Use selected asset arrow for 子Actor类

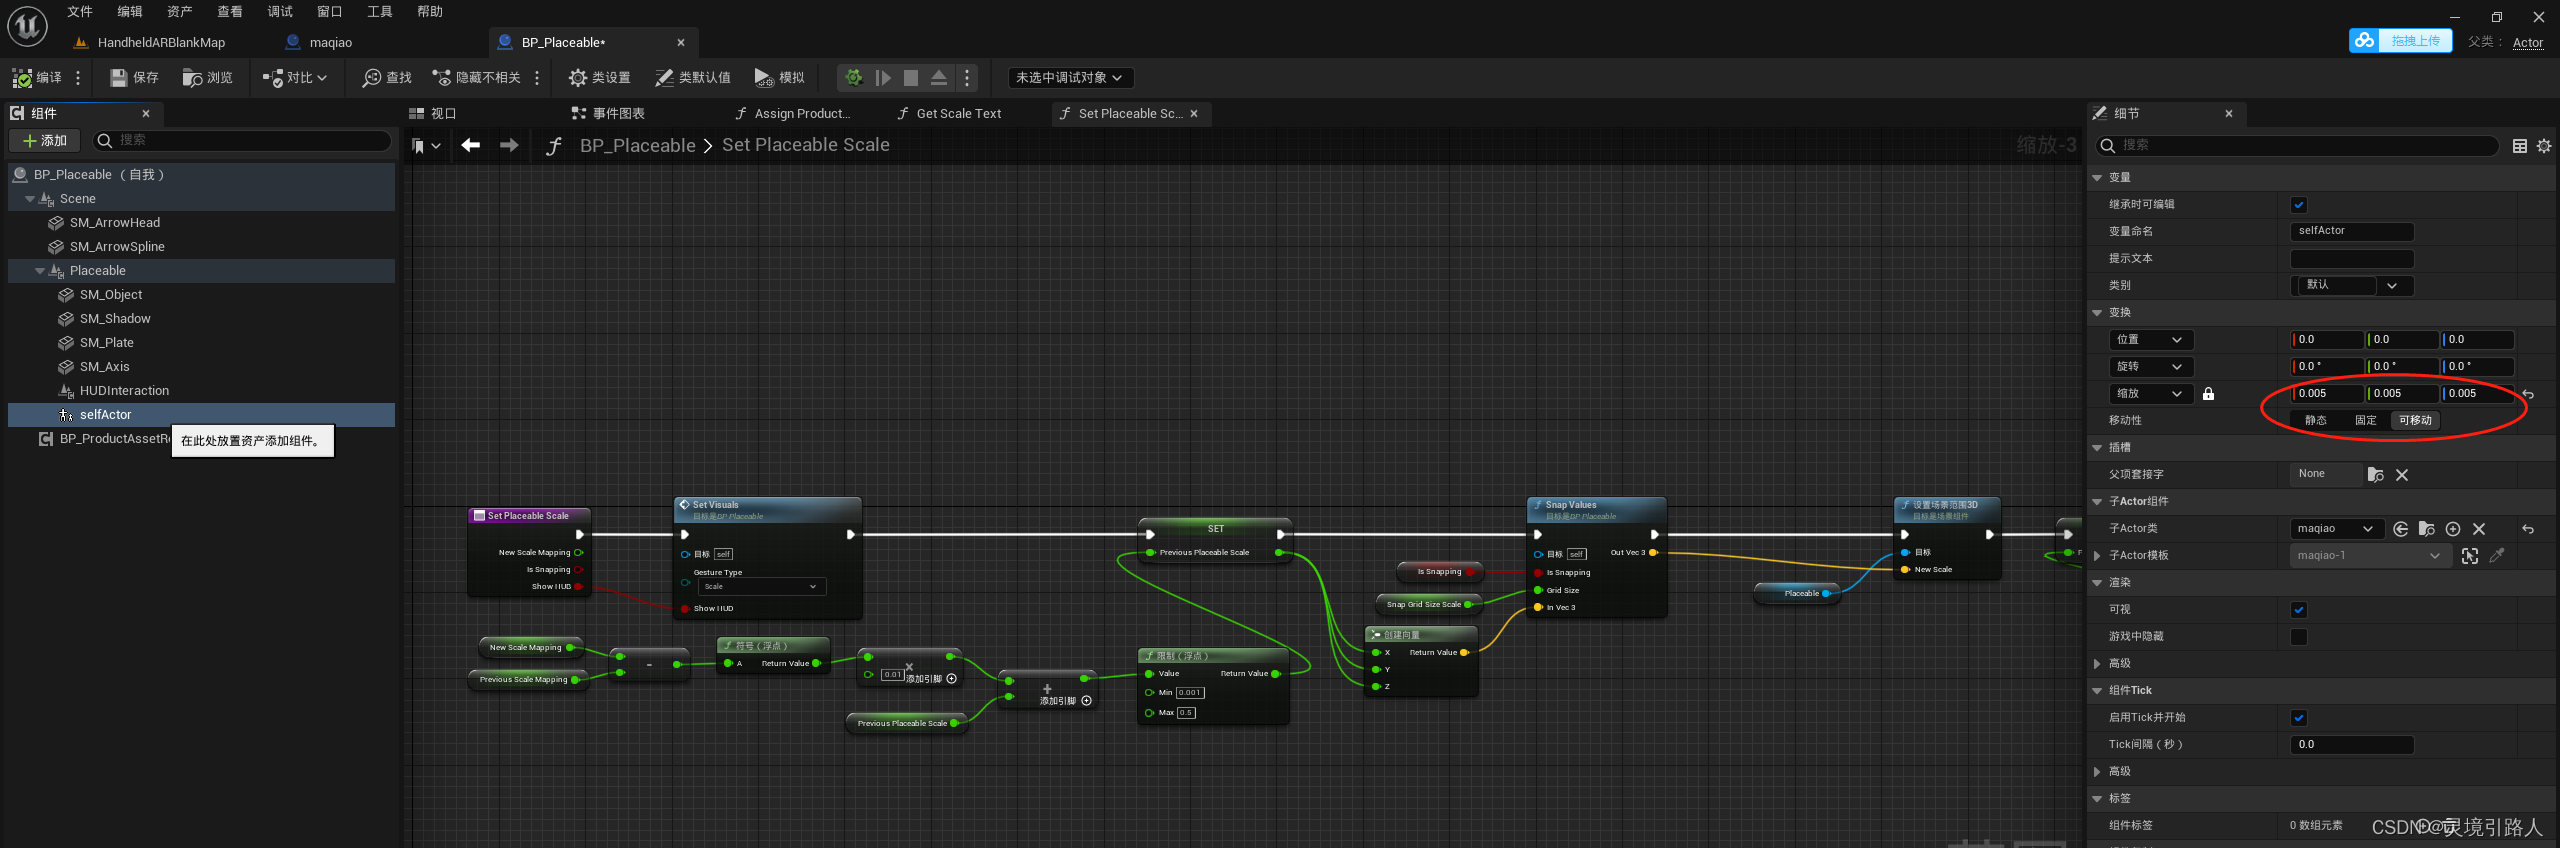pyautogui.click(x=2401, y=529)
